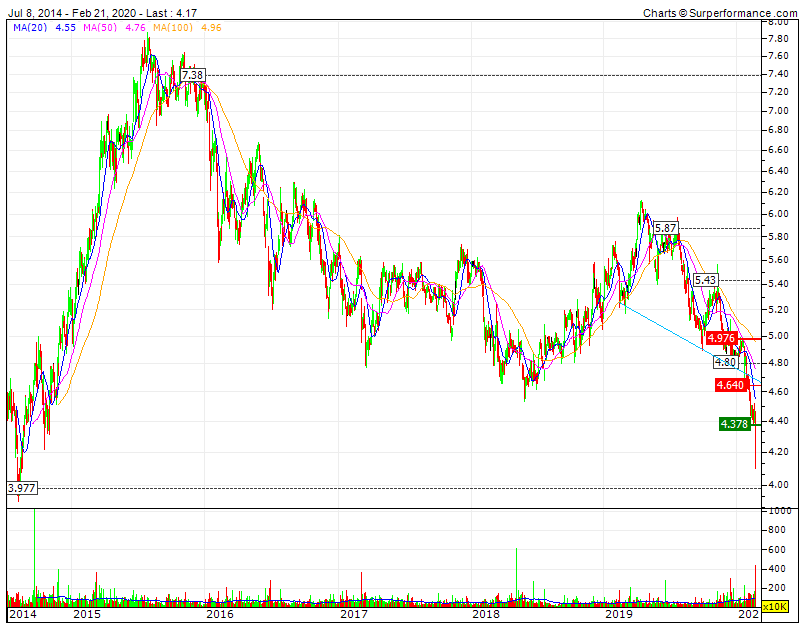
Task: Click the 6.00 price axis label
Action: pos(778,214)
